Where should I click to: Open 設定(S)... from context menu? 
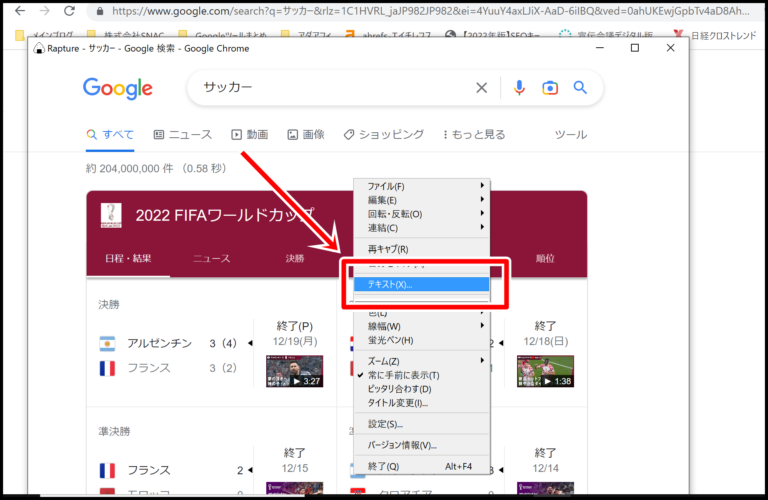(422, 424)
